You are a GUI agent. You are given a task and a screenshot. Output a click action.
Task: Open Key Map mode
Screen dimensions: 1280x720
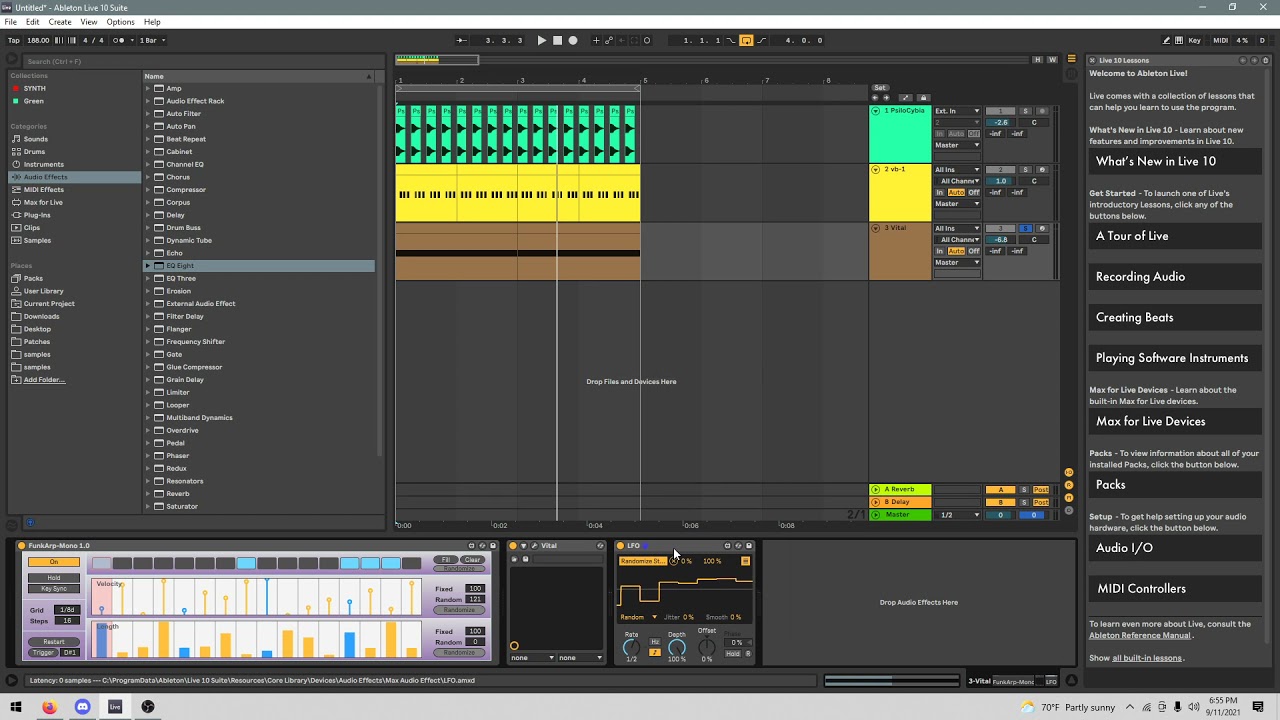1195,40
